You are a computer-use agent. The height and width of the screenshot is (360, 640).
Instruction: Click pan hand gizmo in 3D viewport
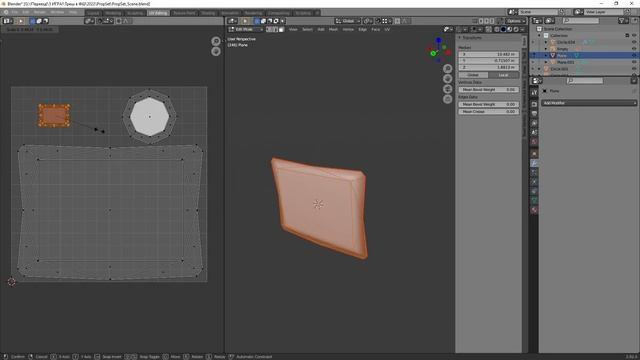(x=448, y=78)
